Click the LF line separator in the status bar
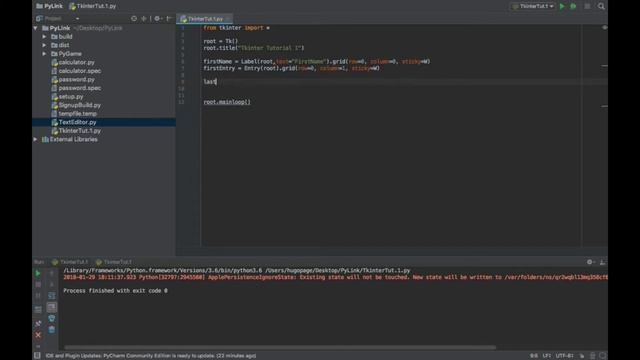This screenshot has width=640, height=360. point(547,356)
